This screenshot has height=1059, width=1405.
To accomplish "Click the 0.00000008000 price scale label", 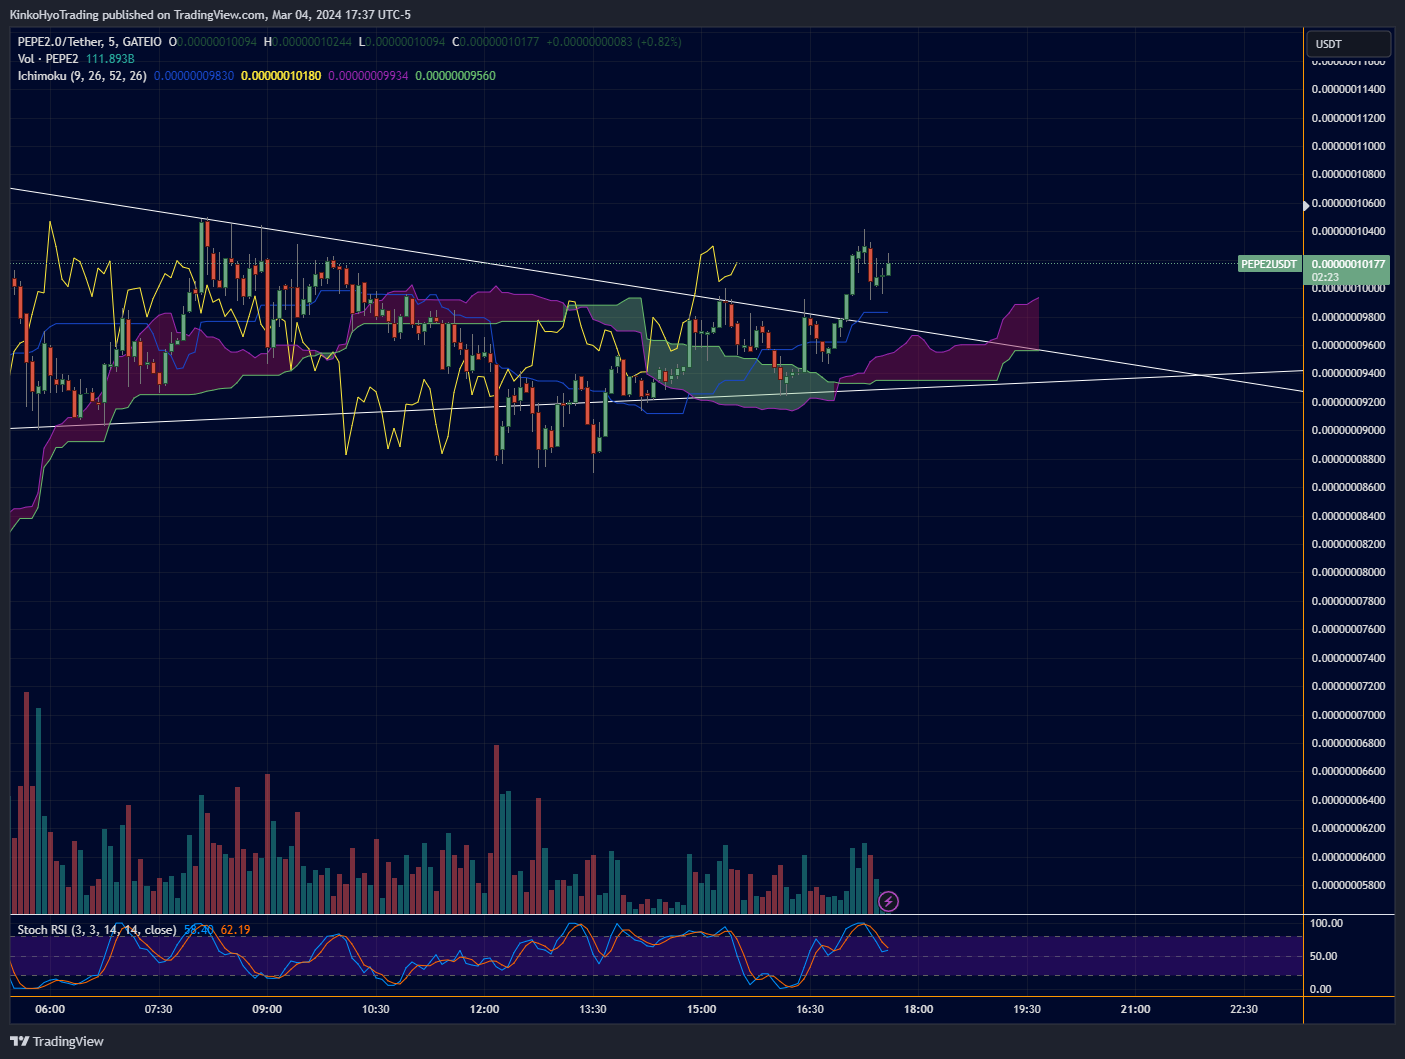I will [1348, 572].
